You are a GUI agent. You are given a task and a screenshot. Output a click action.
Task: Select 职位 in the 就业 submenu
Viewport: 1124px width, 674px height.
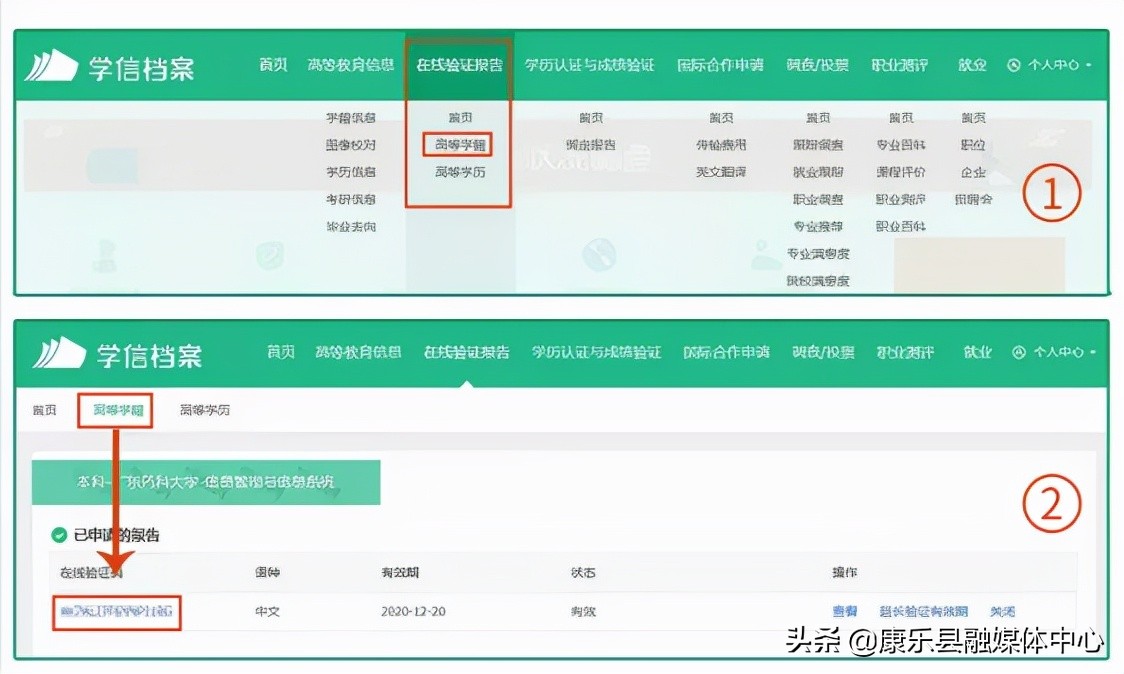[x=973, y=145]
